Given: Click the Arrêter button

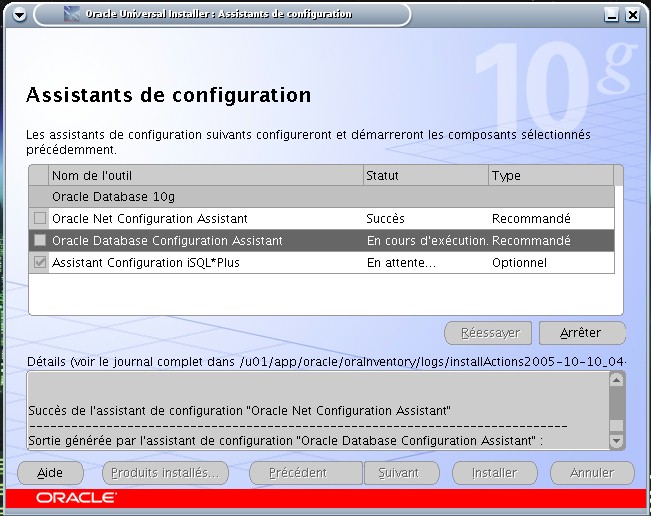Looking at the screenshot, I should tap(582, 333).
